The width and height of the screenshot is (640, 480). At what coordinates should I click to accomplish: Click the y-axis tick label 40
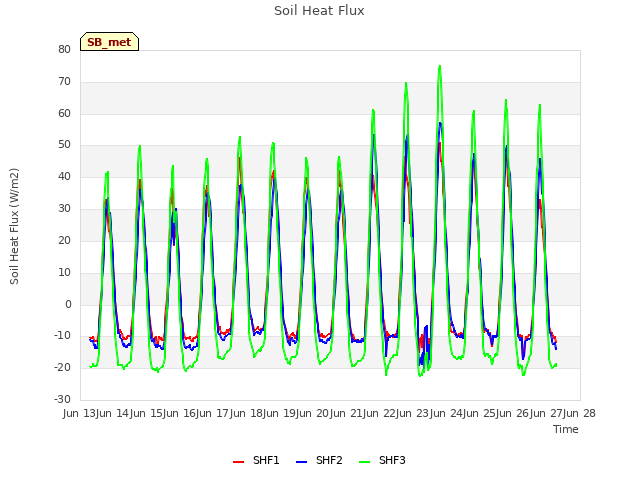64,177
